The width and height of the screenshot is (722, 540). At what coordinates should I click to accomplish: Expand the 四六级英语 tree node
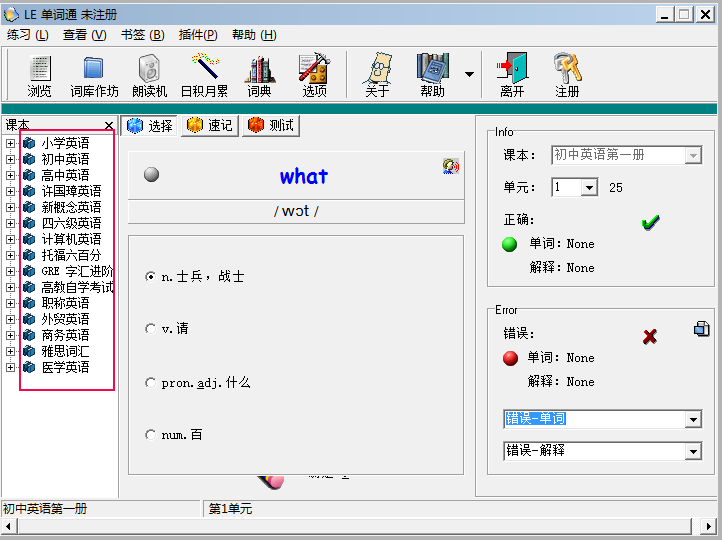click(x=10, y=223)
